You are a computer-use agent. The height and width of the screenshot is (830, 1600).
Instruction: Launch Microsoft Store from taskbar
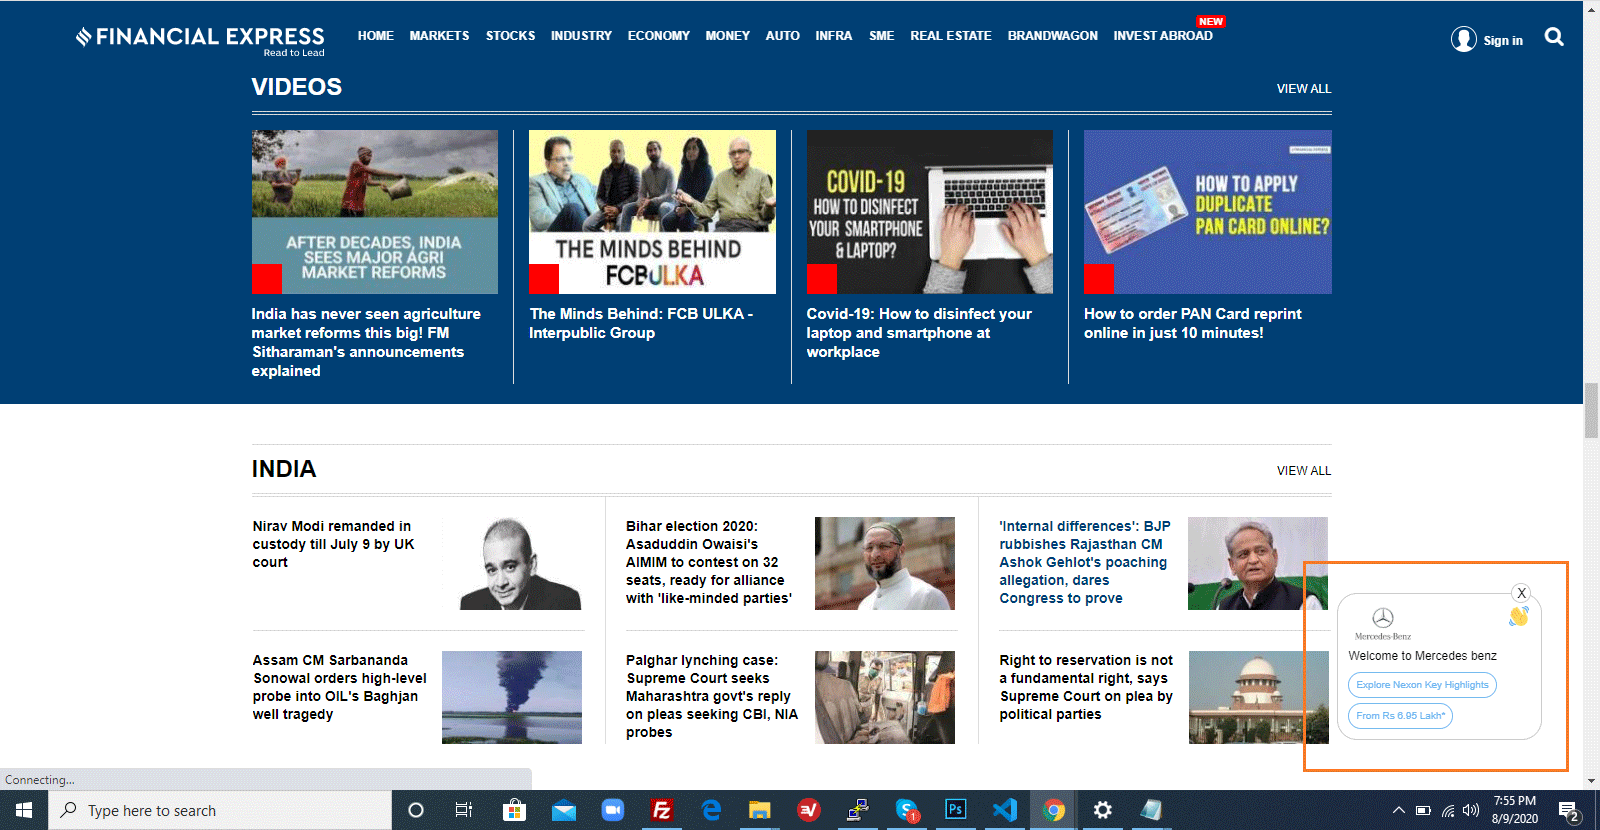[514, 810]
